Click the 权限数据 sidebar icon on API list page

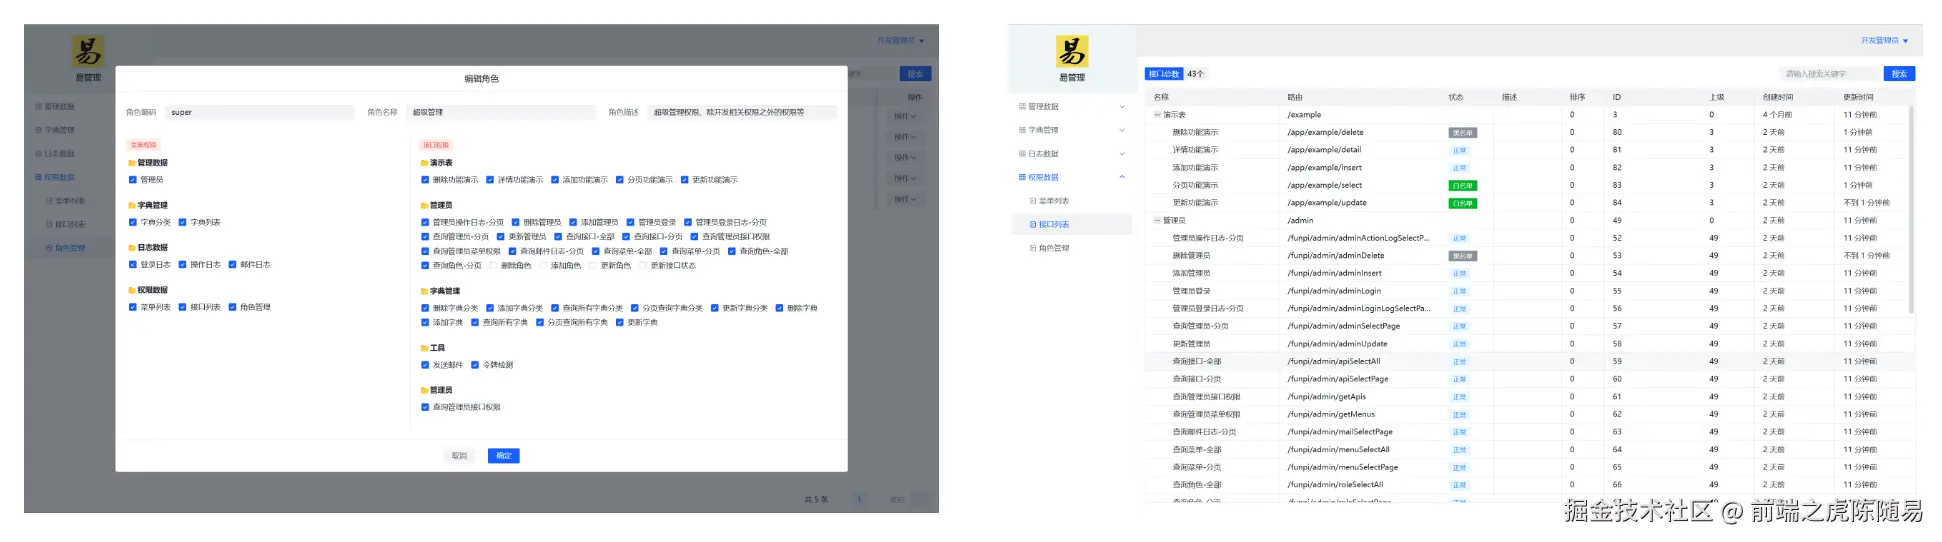tap(1022, 177)
